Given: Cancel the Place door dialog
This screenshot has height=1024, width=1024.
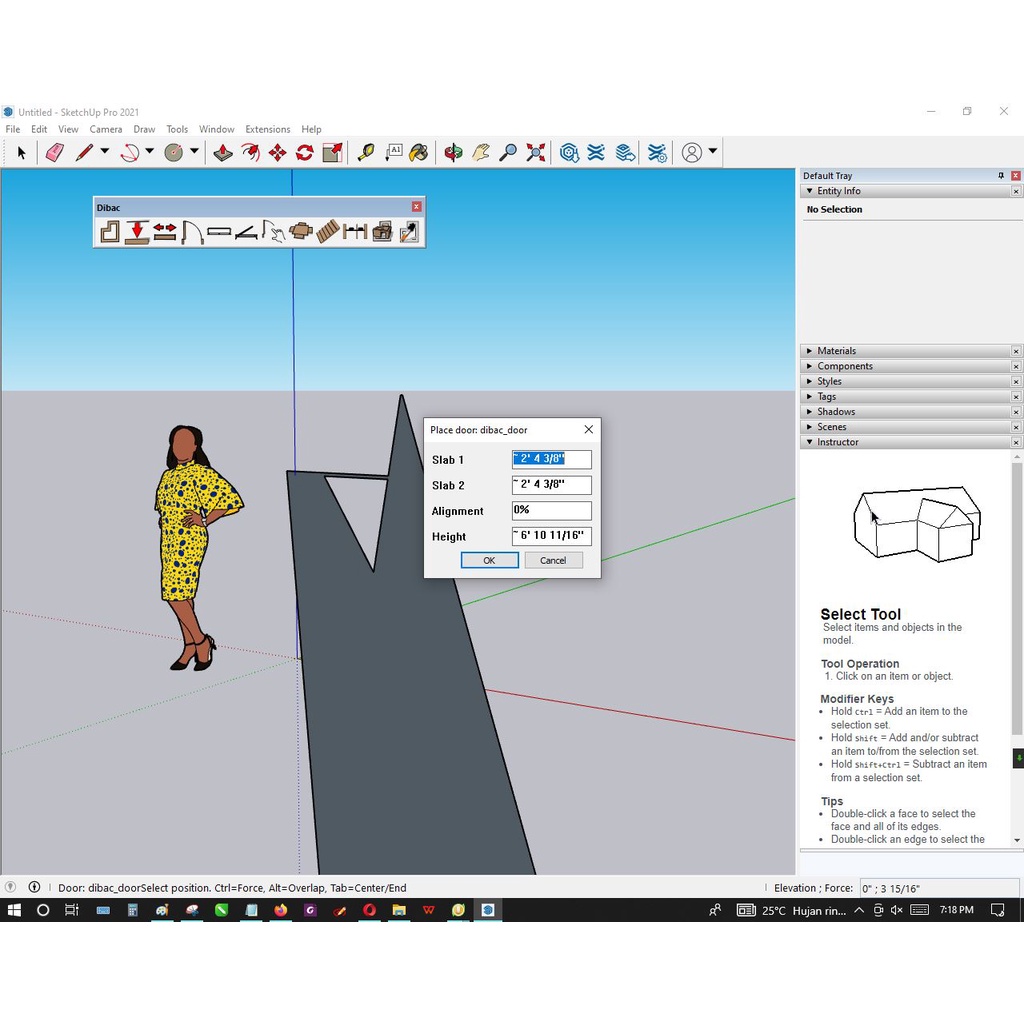Looking at the screenshot, I should [553, 560].
